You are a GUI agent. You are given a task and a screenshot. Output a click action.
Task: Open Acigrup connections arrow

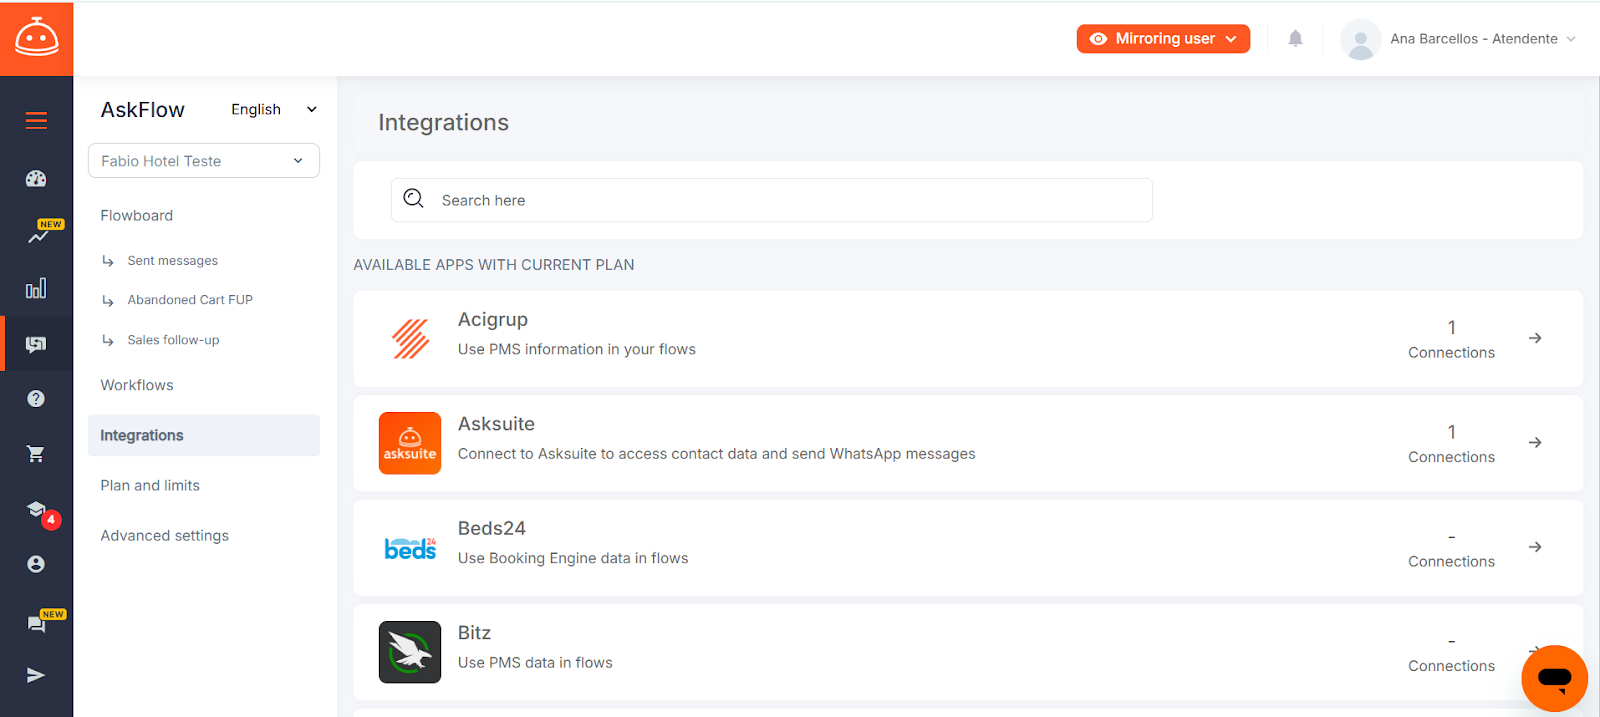(1535, 338)
